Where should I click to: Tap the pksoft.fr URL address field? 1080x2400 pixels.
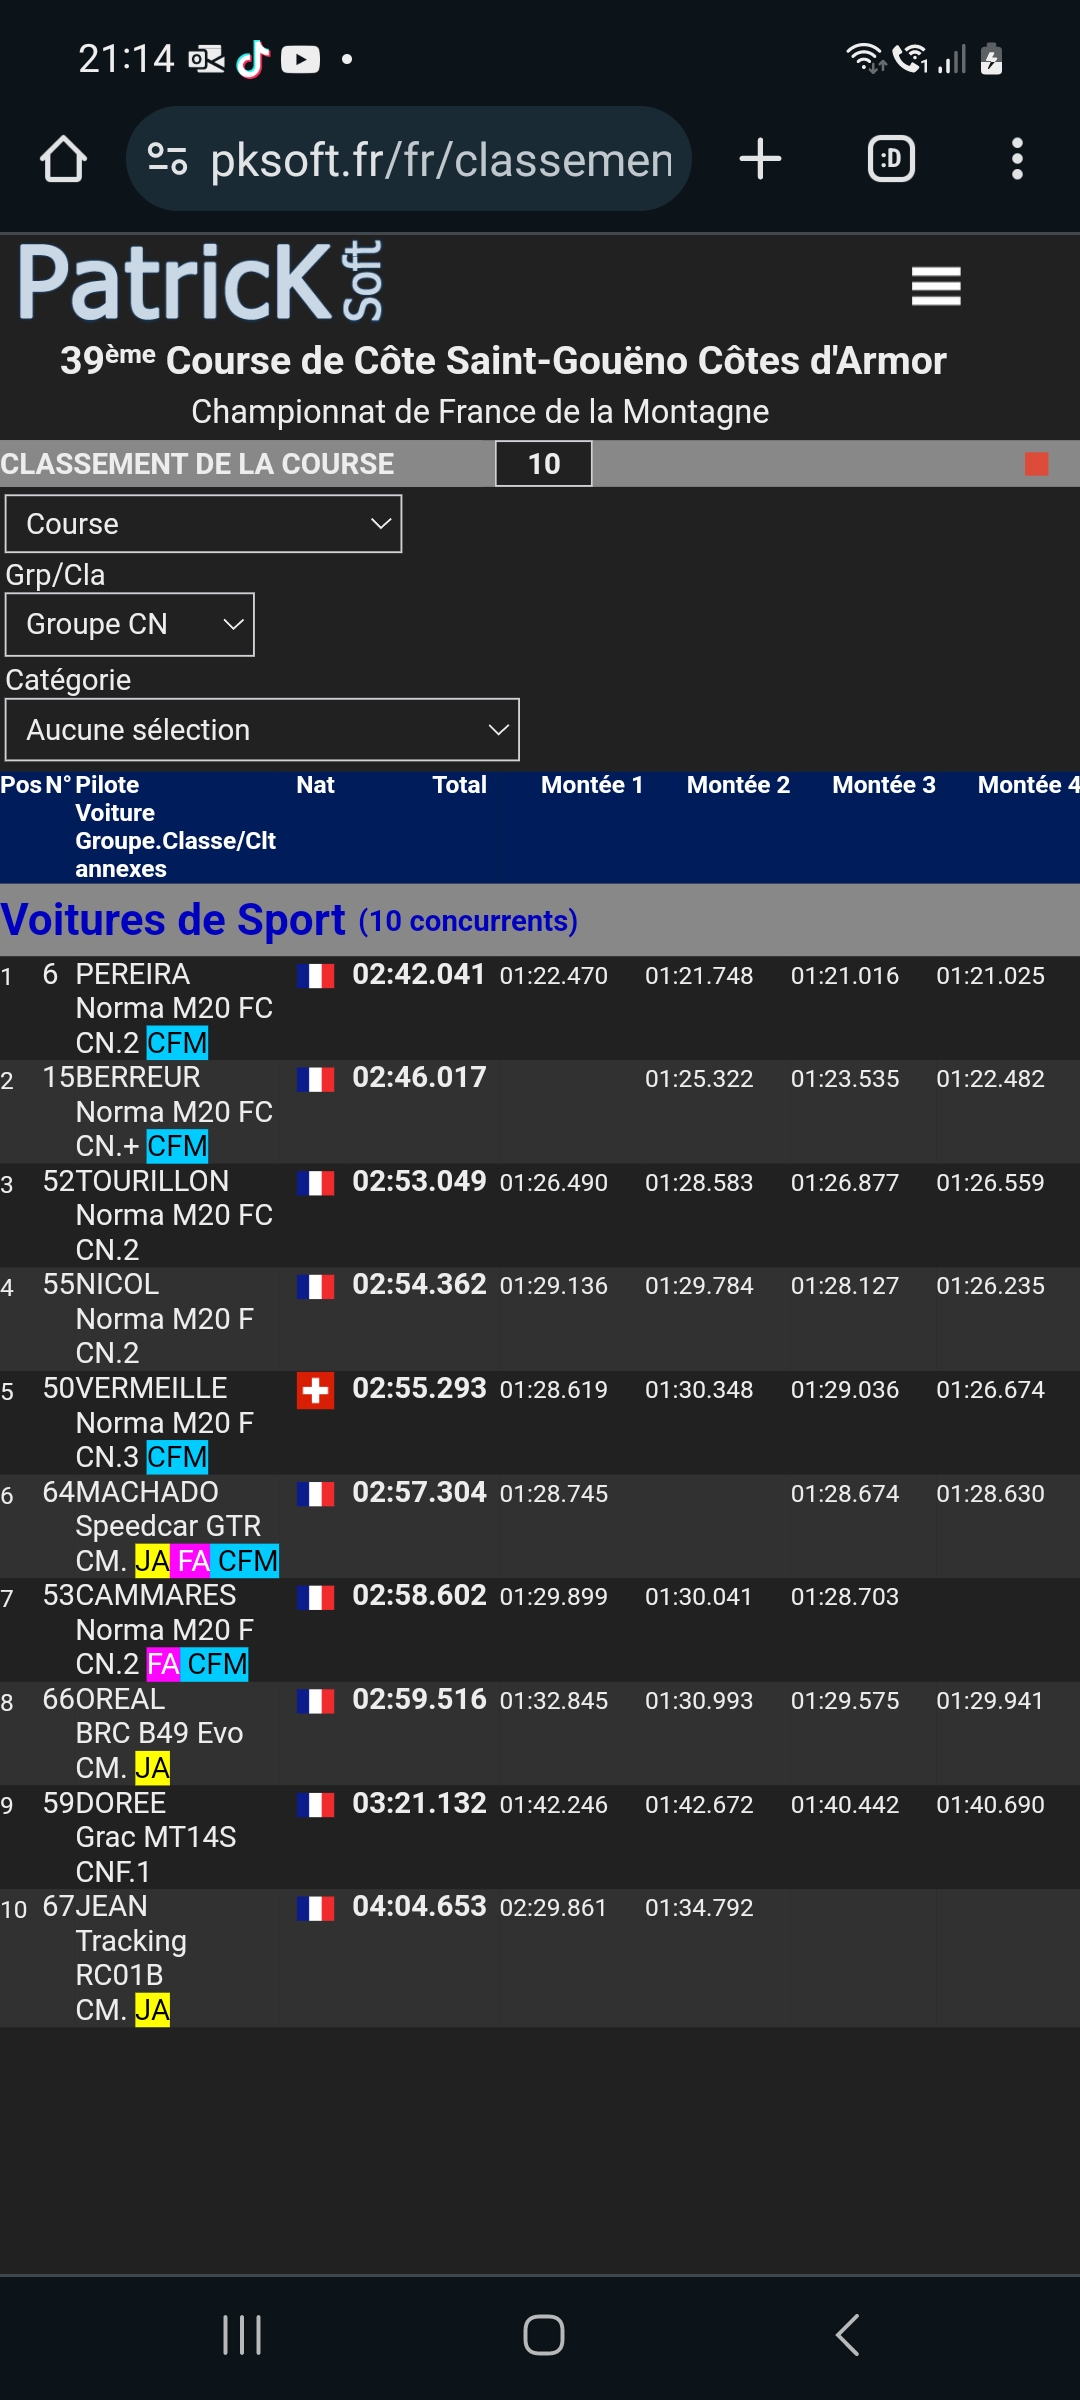pyautogui.click(x=440, y=159)
